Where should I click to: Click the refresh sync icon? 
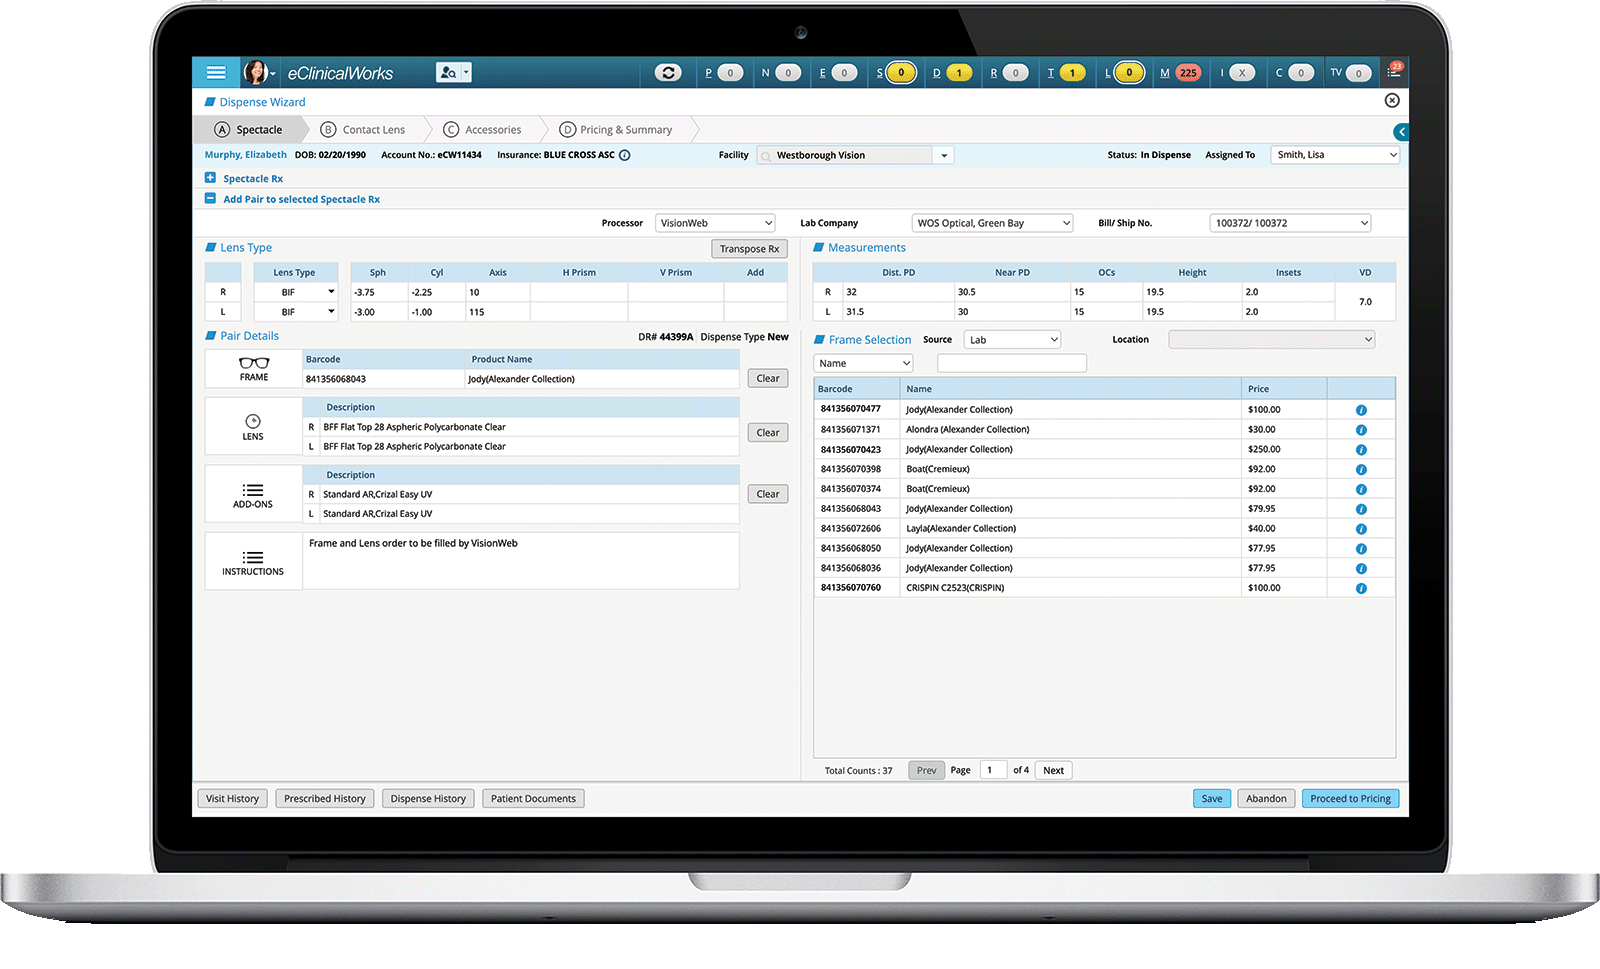(668, 72)
